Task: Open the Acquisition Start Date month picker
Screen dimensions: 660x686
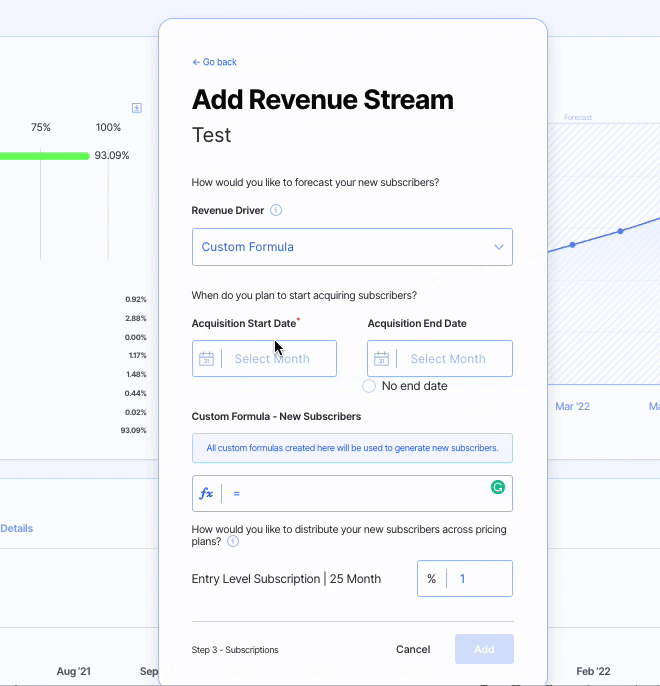Action: [x=272, y=359]
